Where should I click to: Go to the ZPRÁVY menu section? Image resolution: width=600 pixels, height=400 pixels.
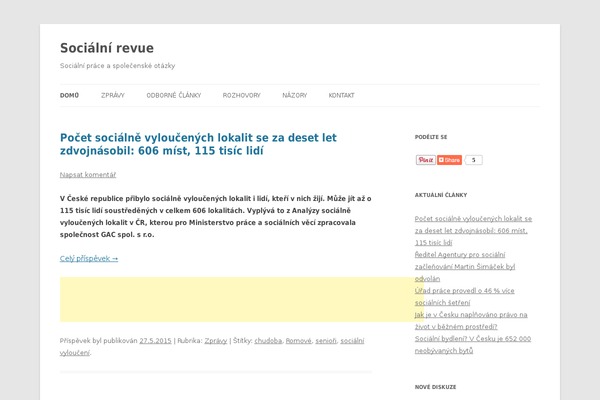pos(112,95)
